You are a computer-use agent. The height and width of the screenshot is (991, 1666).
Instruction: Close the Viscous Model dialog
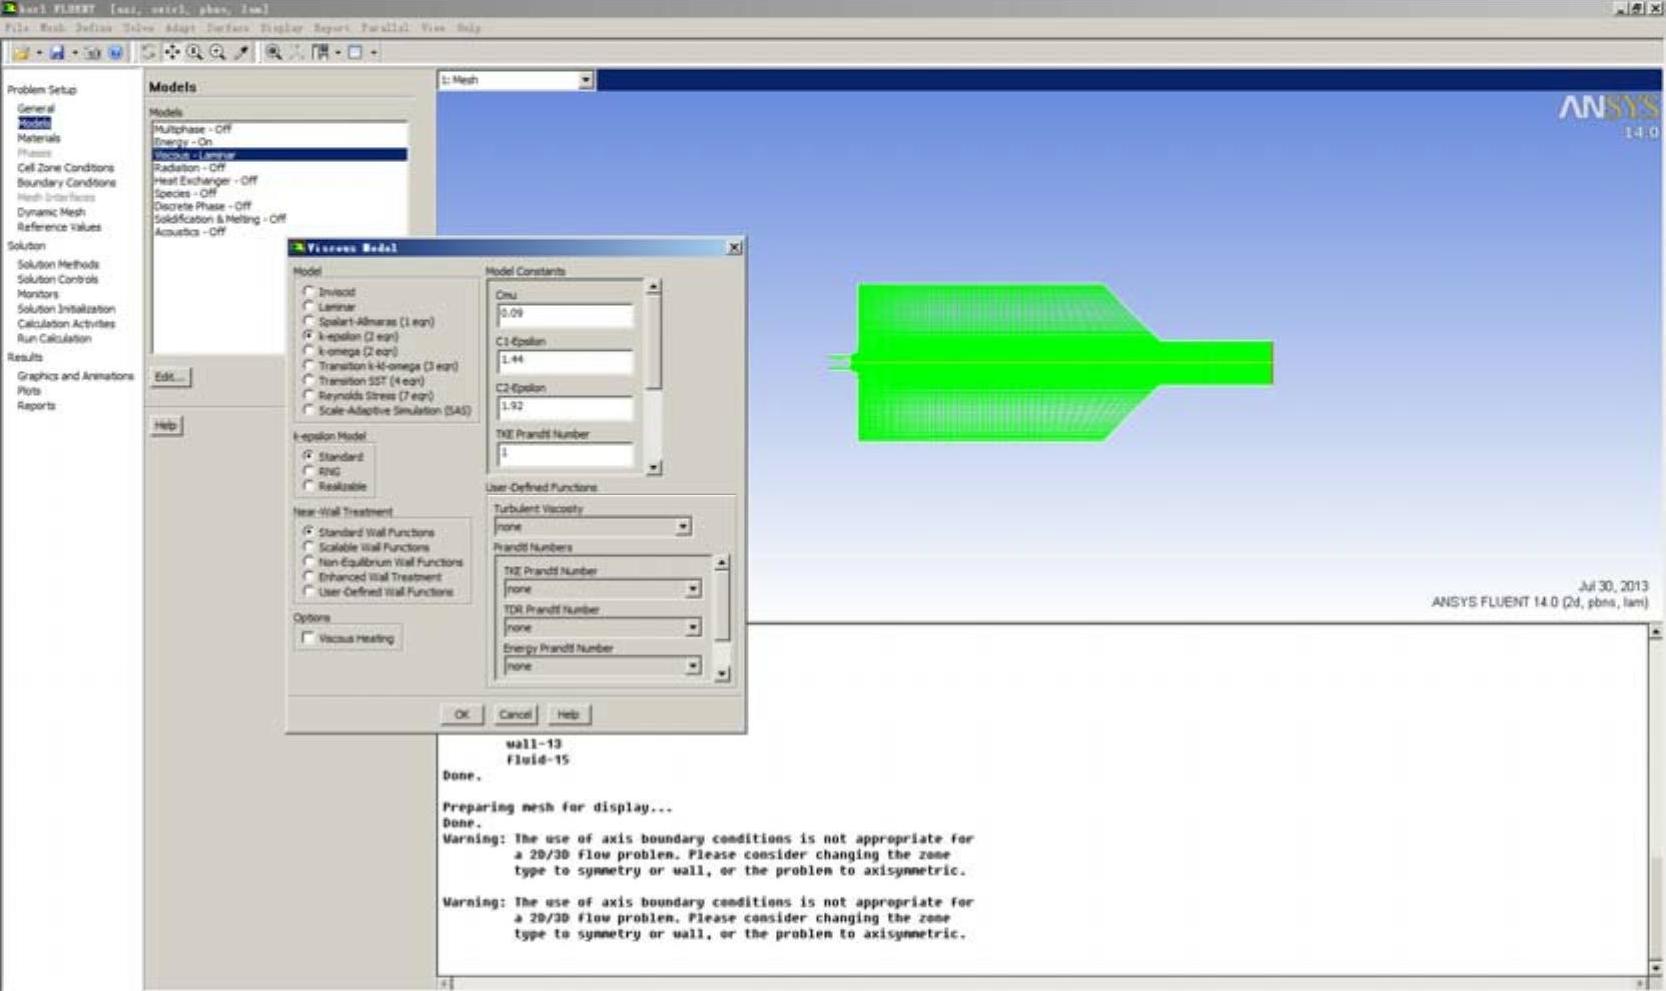(734, 247)
